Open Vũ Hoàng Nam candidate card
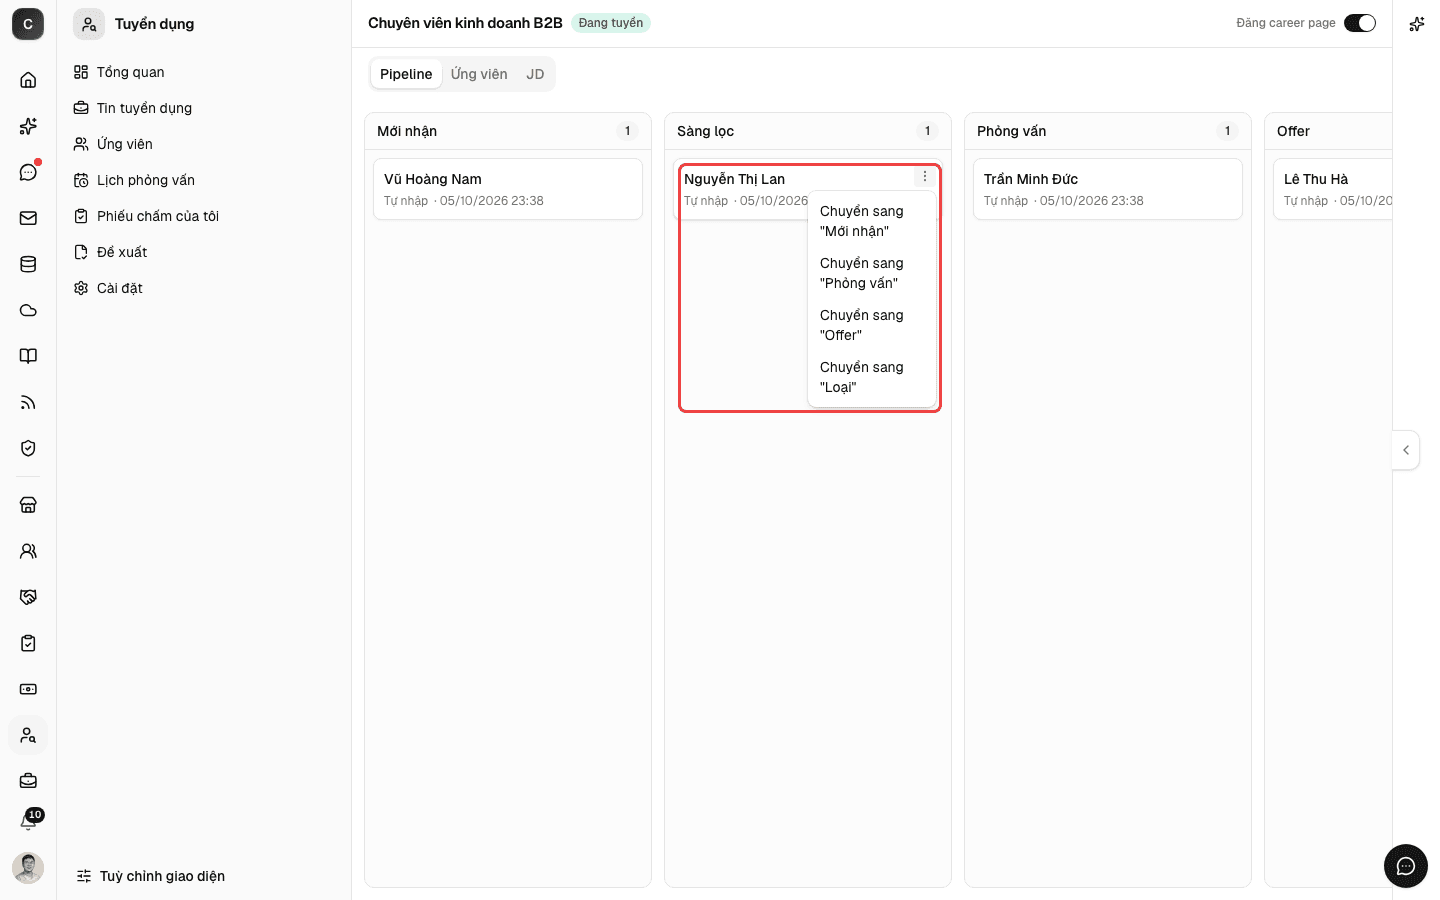Screen dimensions: 1440x900 point(508,189)
